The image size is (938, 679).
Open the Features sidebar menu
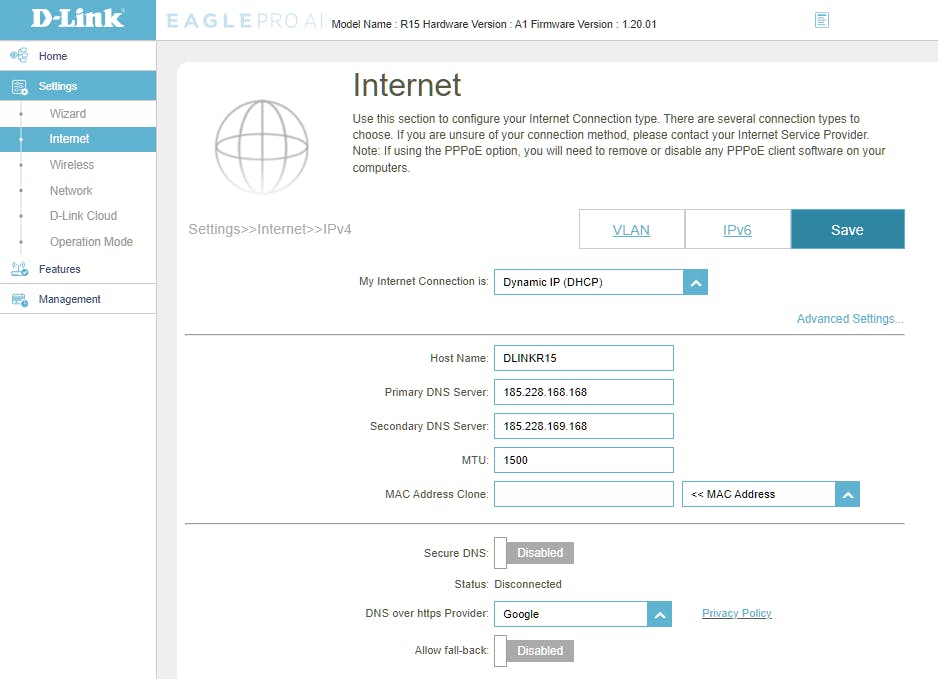click(x=78, y=269)
